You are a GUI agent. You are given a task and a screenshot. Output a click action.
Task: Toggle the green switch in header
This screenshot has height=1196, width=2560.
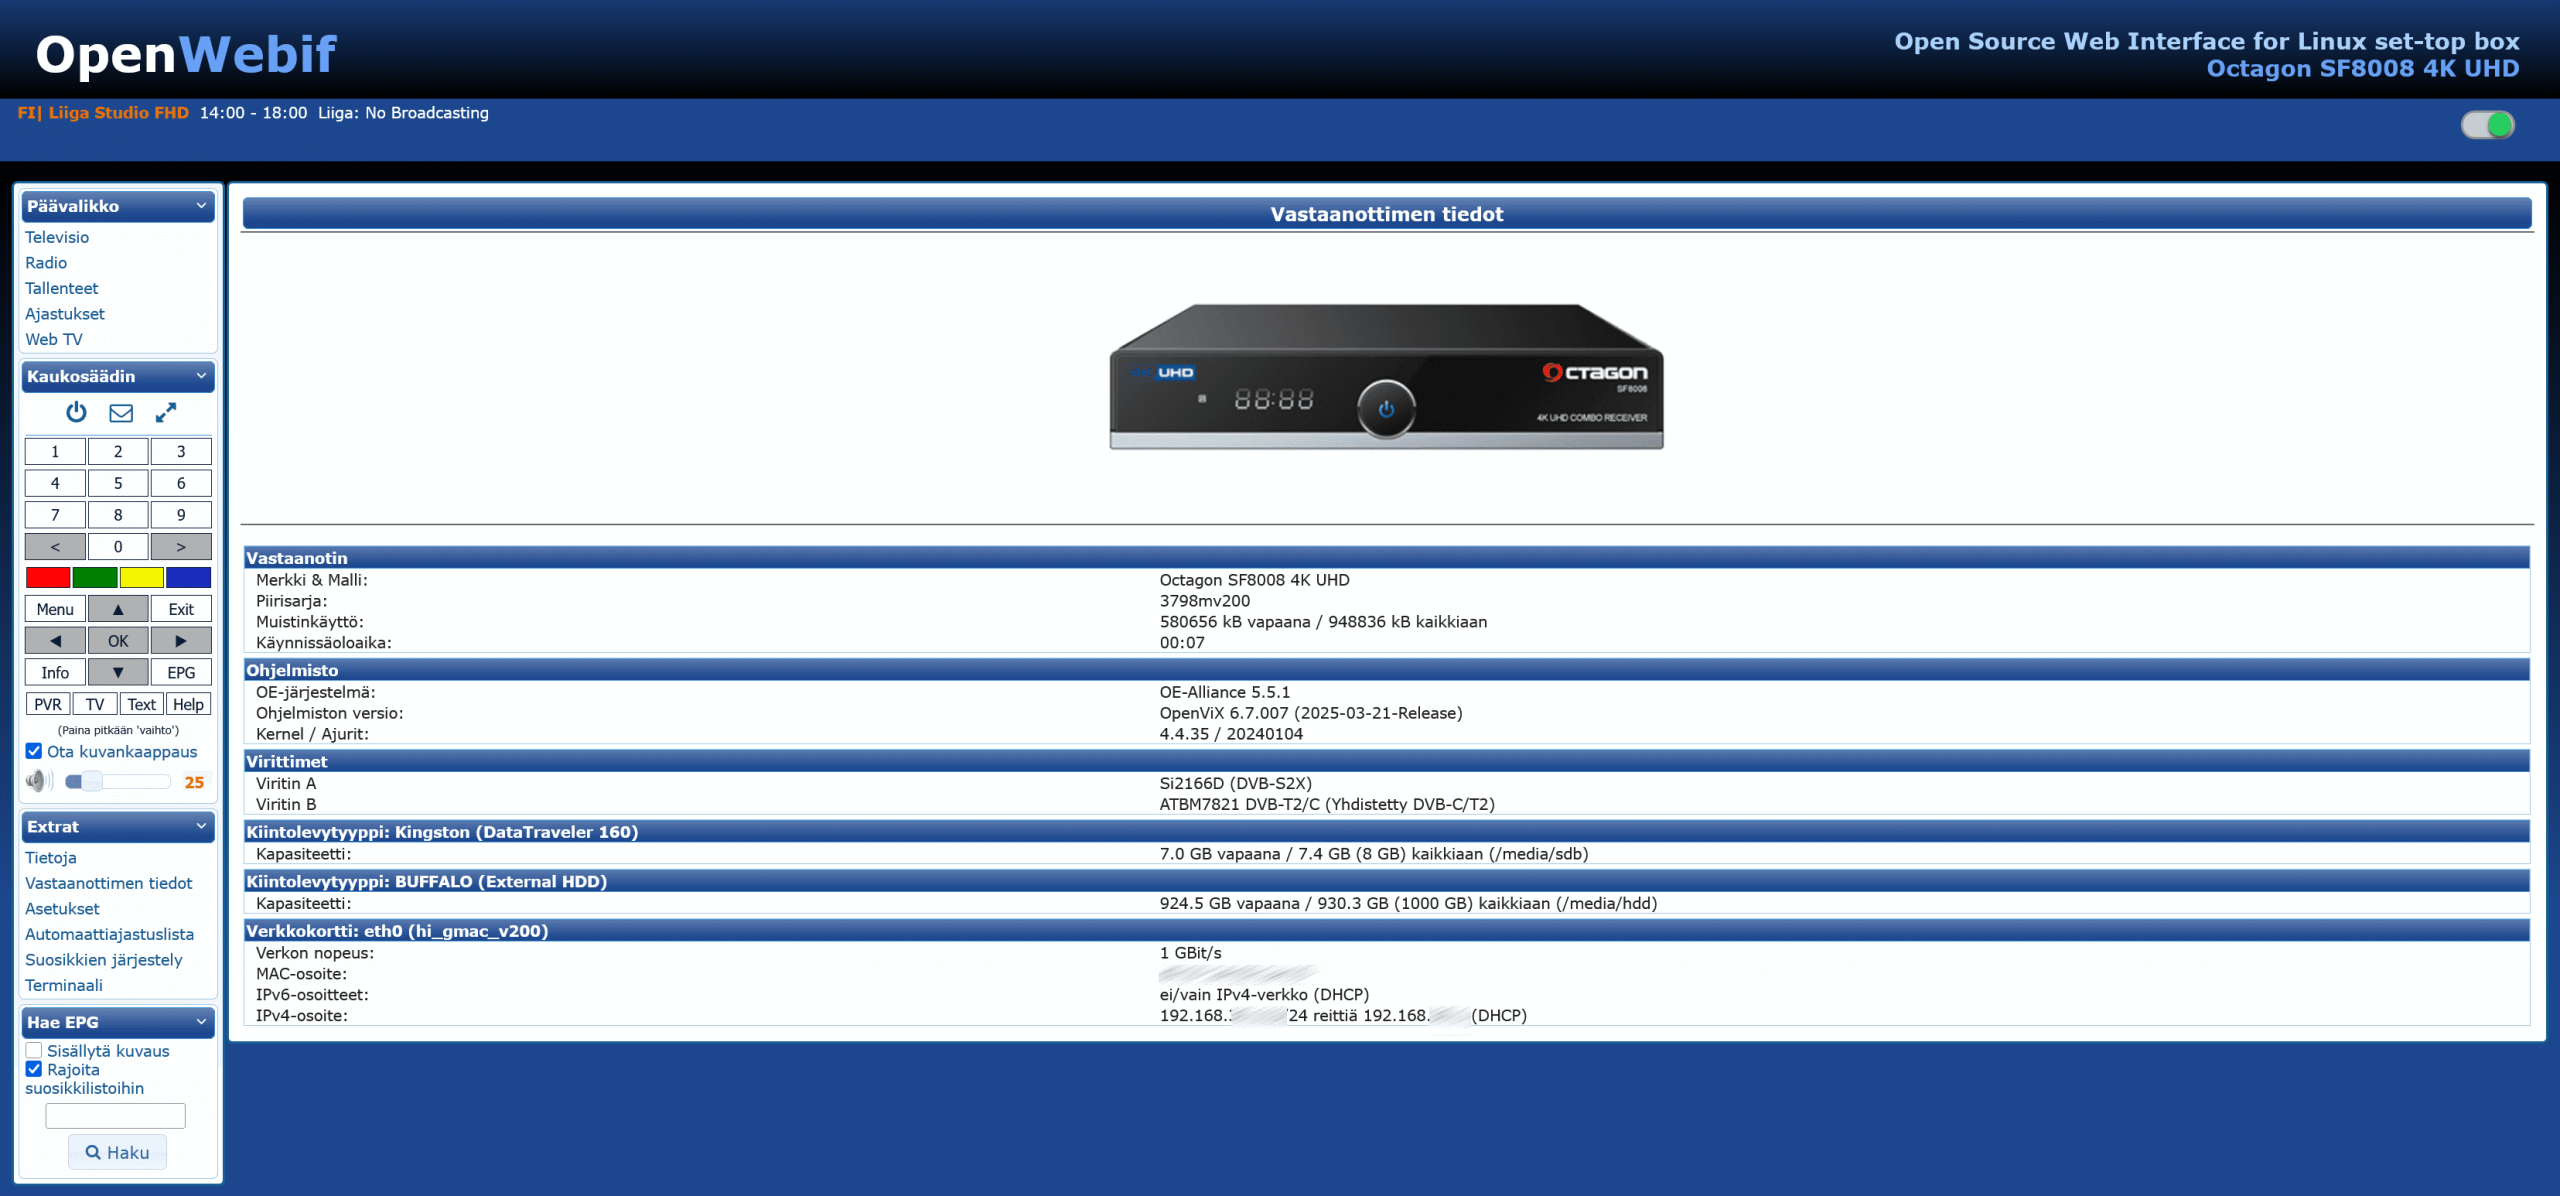coord(2487,125)
